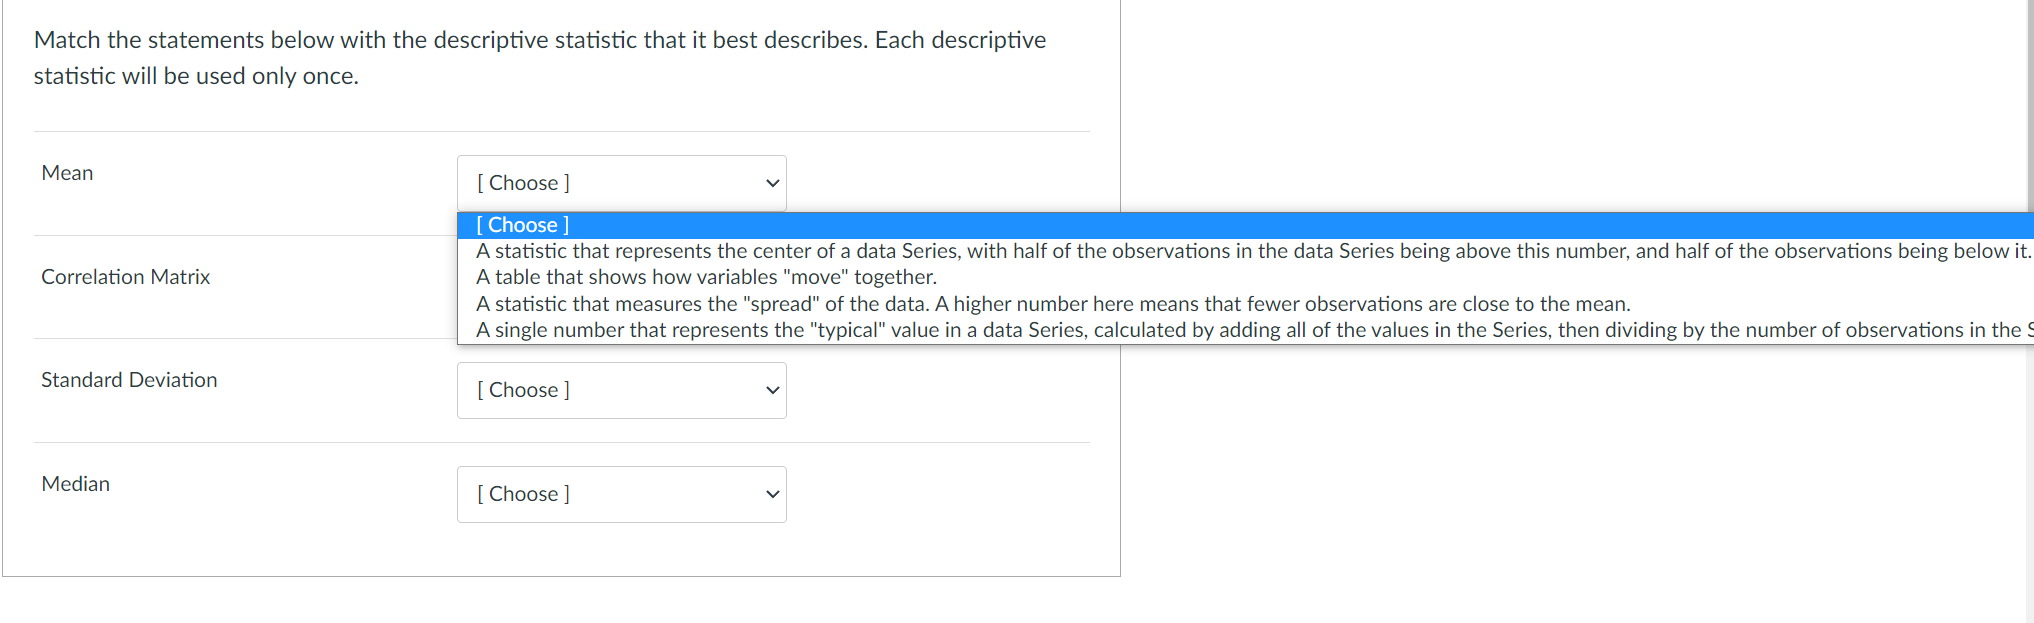Click the chevron on the Median dropdown
This screenshot has height=623, width=2034.
coord(770,494)
